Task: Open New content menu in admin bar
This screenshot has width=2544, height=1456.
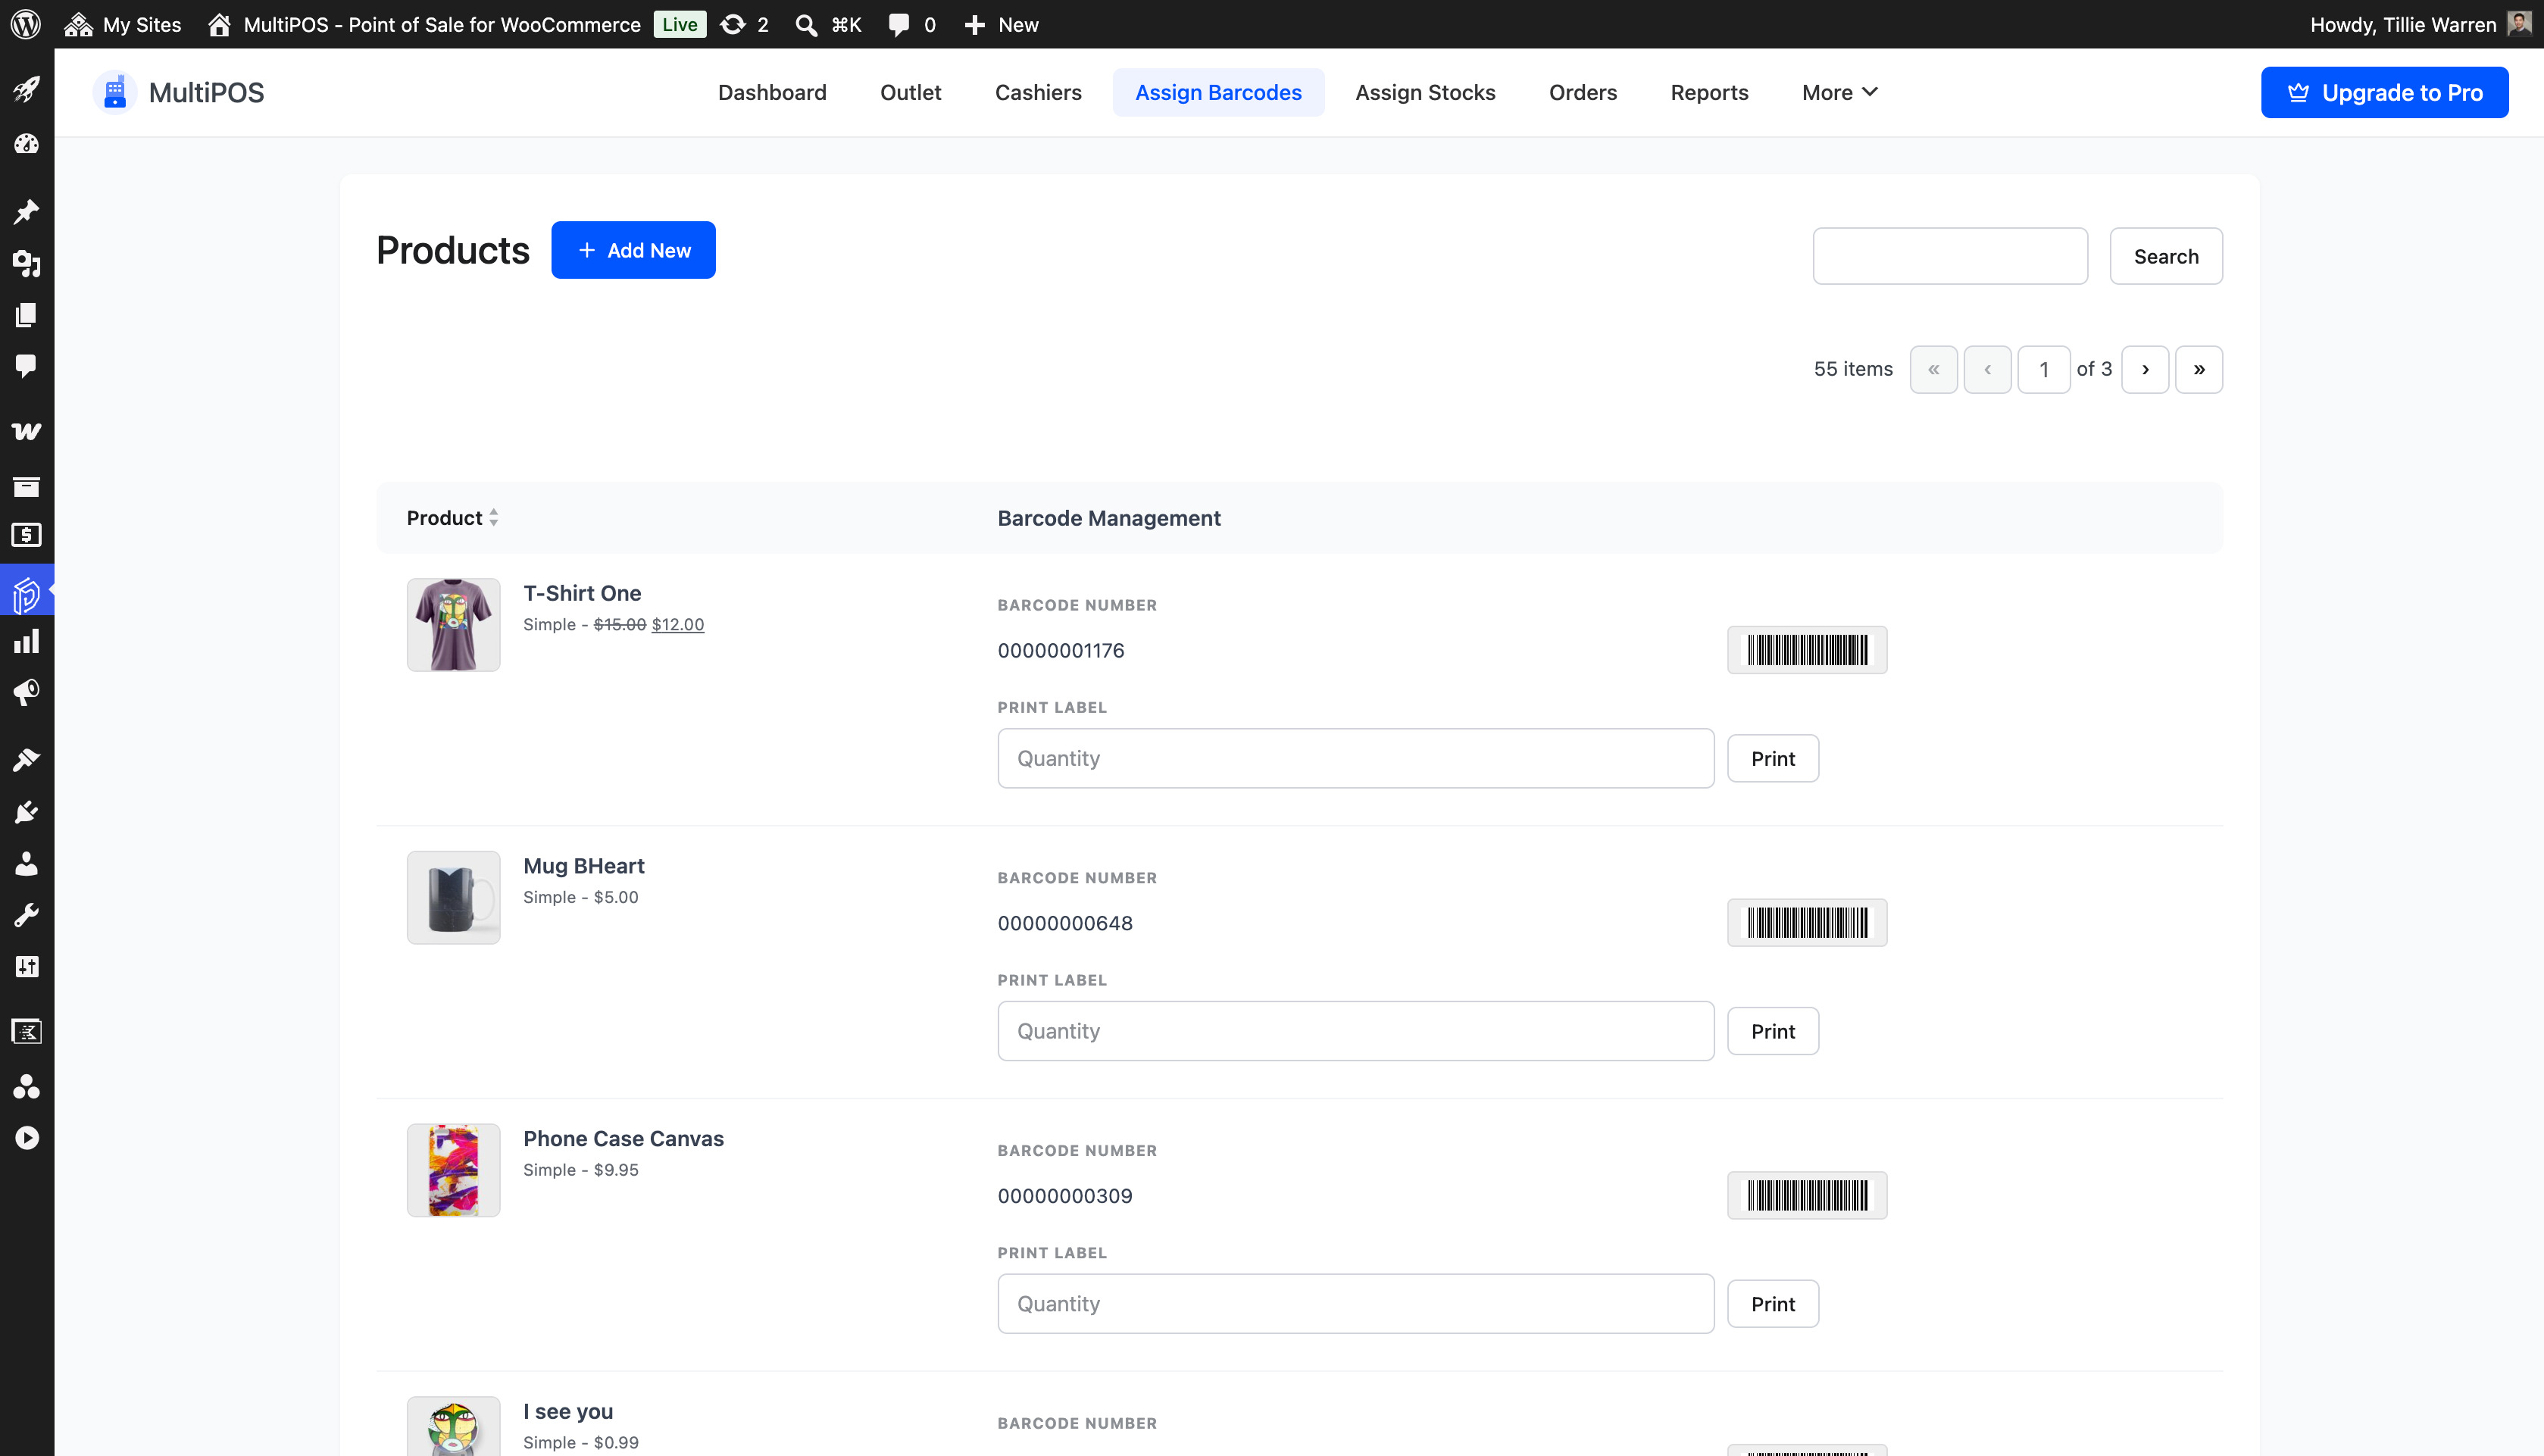Action: click(1001, 24)
